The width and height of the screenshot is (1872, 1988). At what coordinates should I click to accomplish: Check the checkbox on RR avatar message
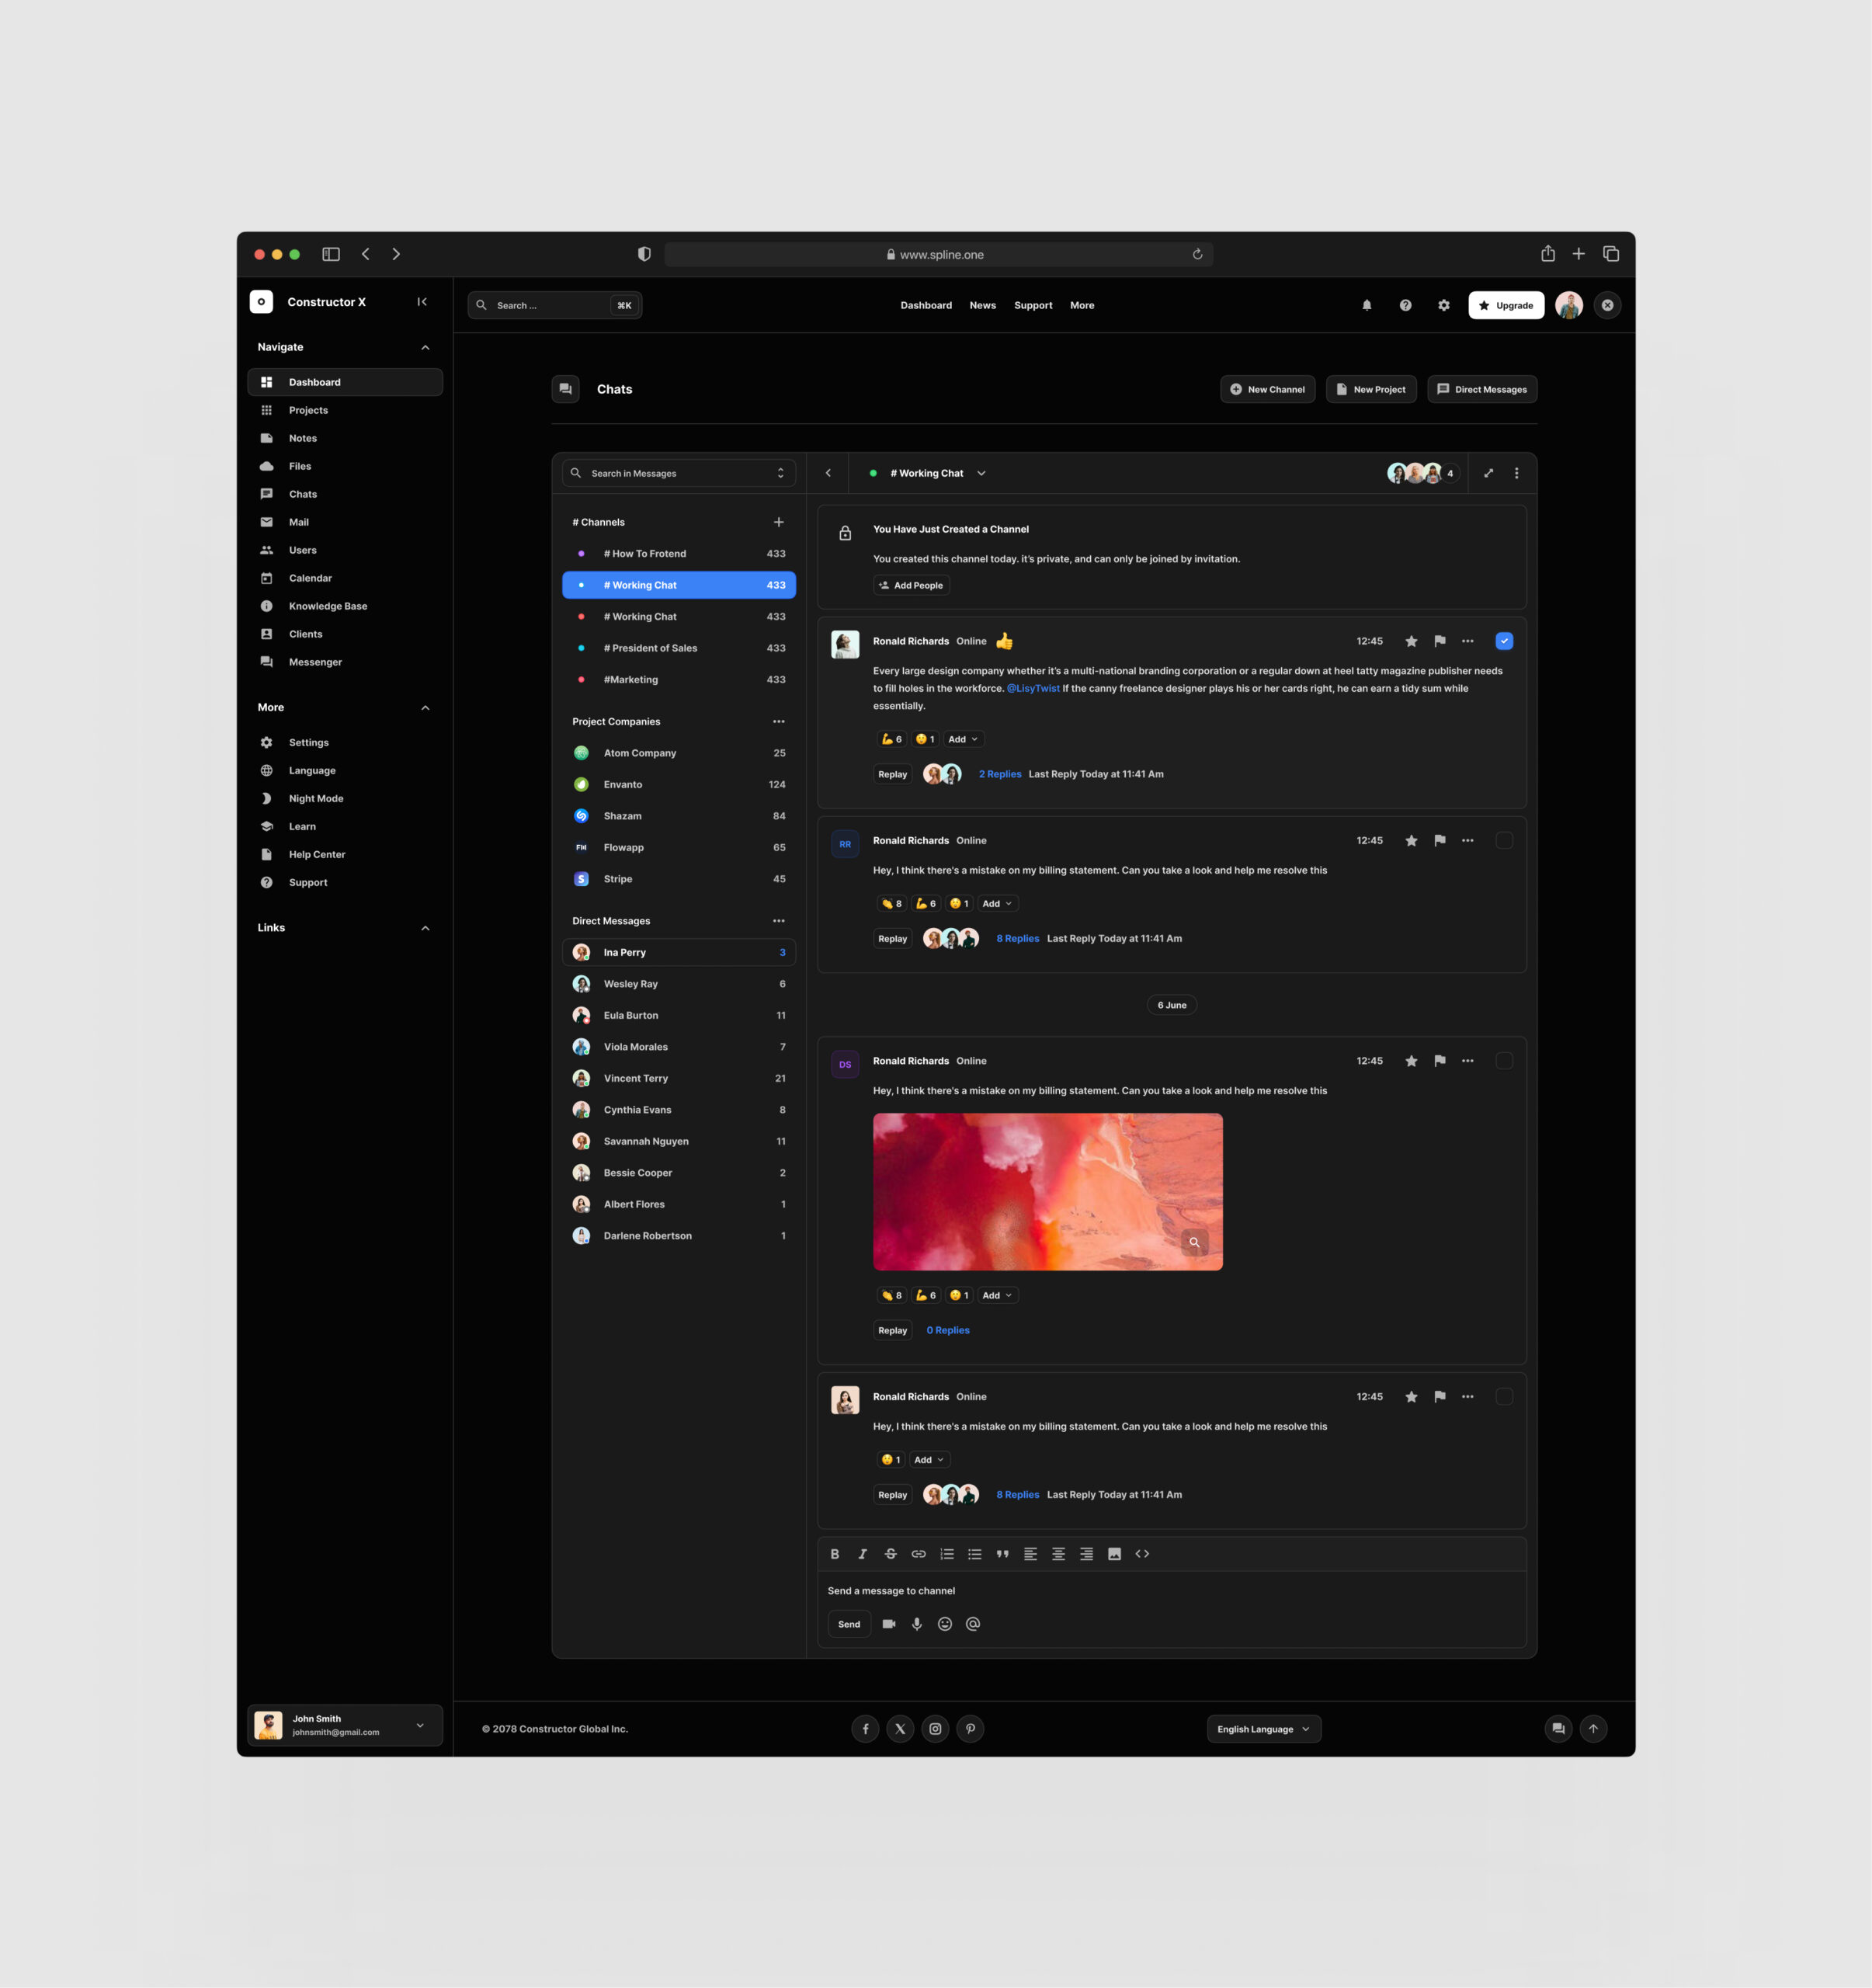click(x=1504, y=841)
